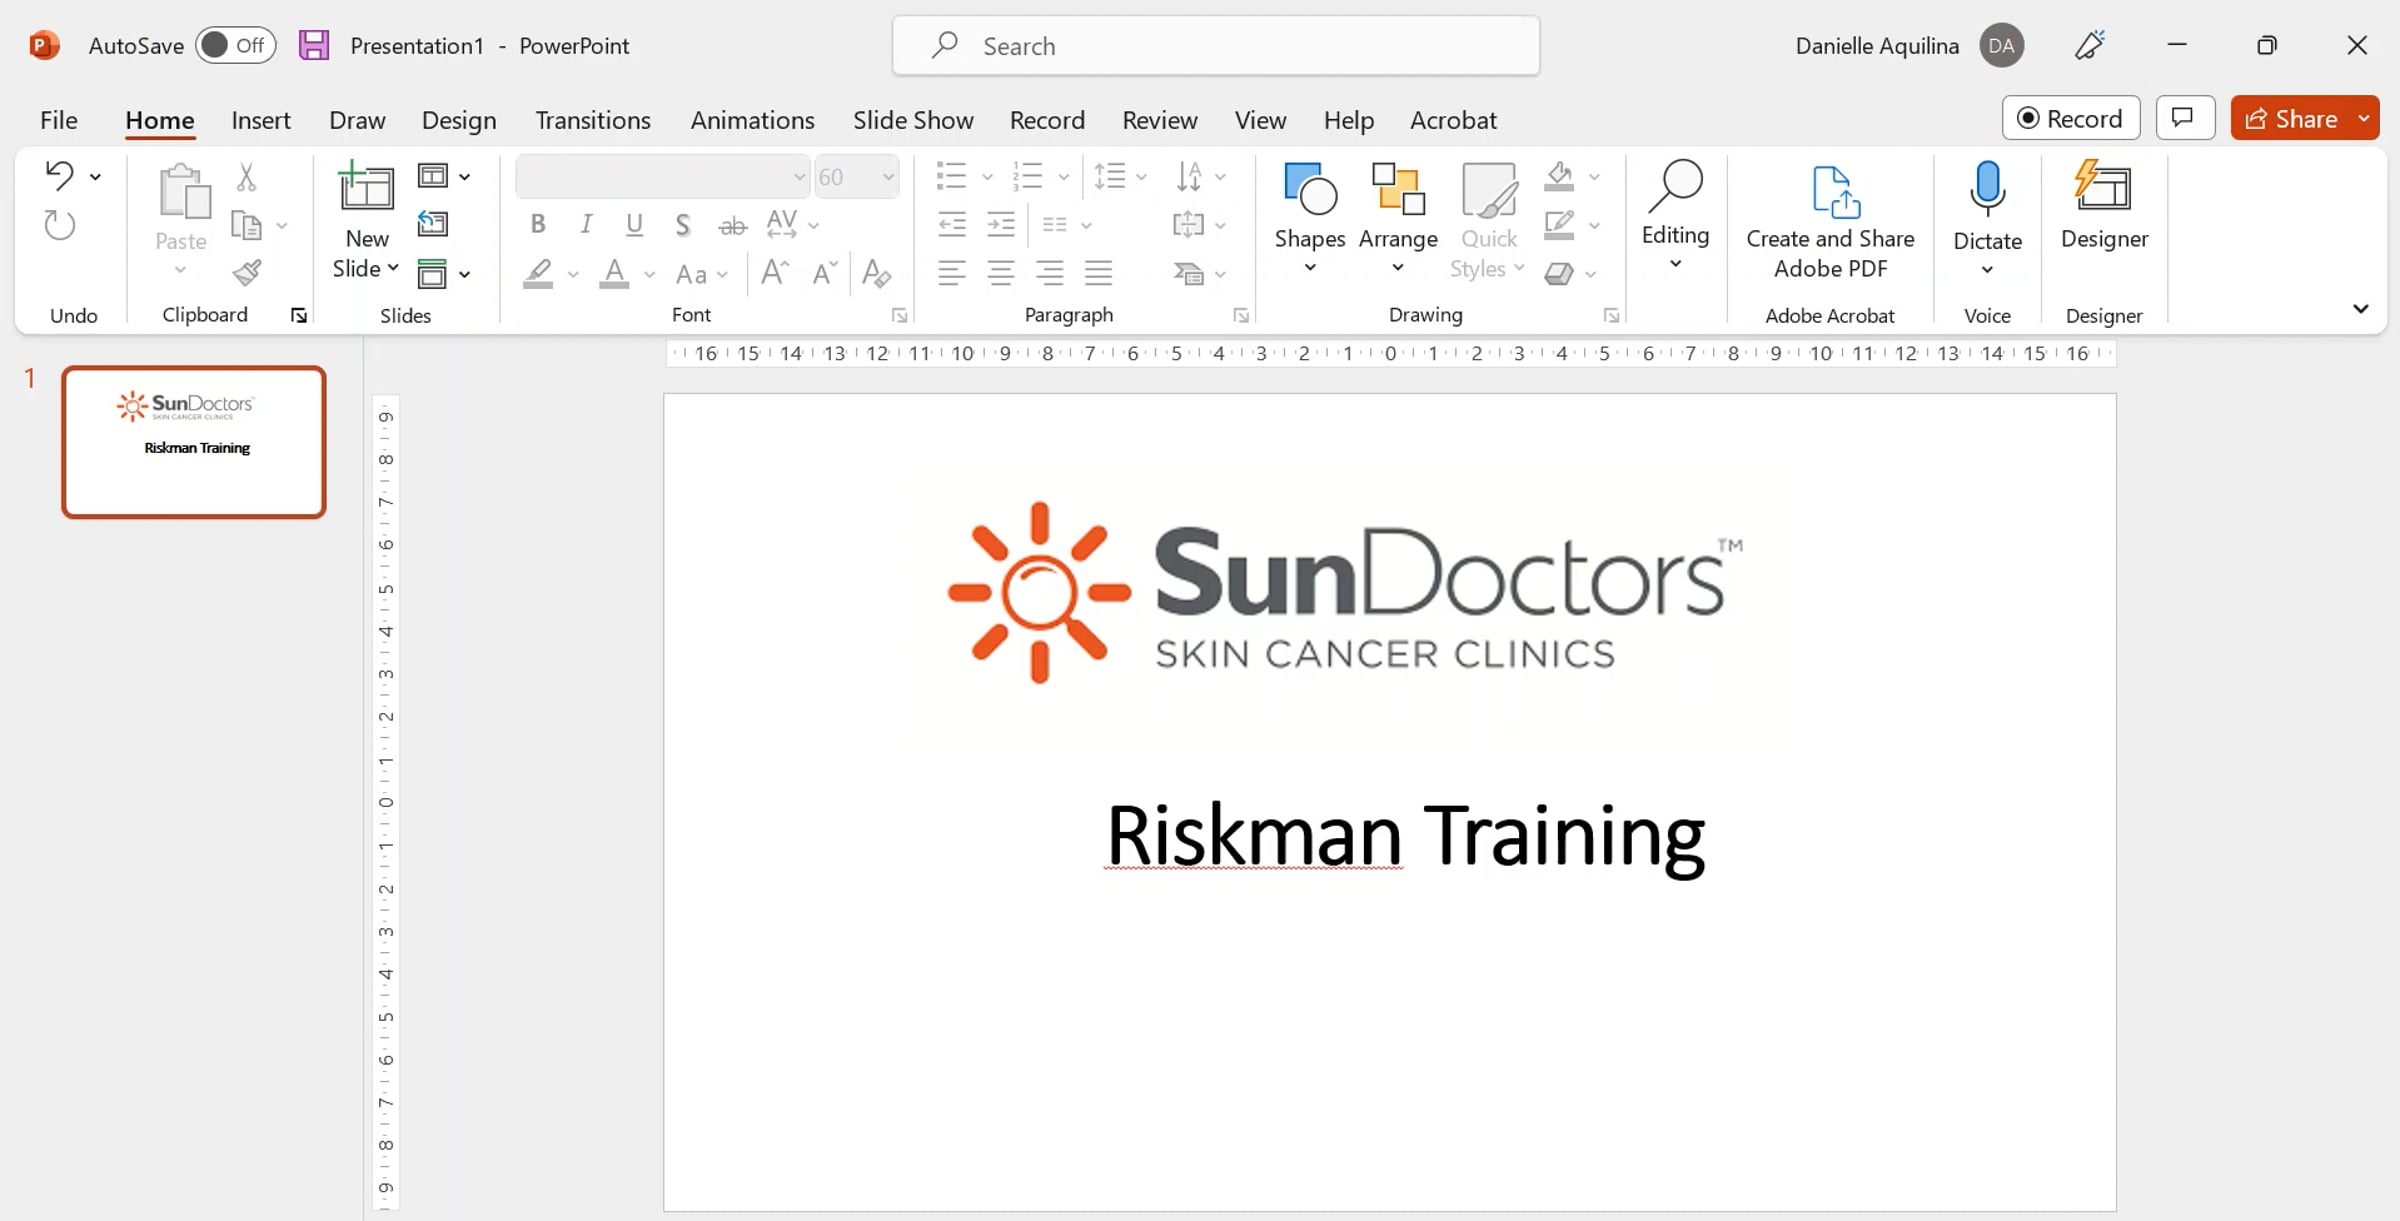Screen dimensions: 2400x1221
Task: Click the Font Color swatch
Action: (614, 273)
